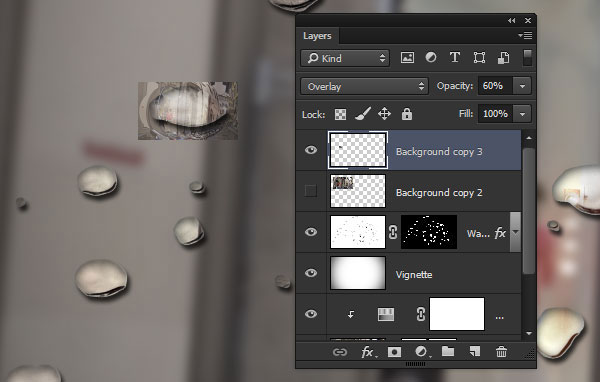Create a new layer

coord(474,351)
